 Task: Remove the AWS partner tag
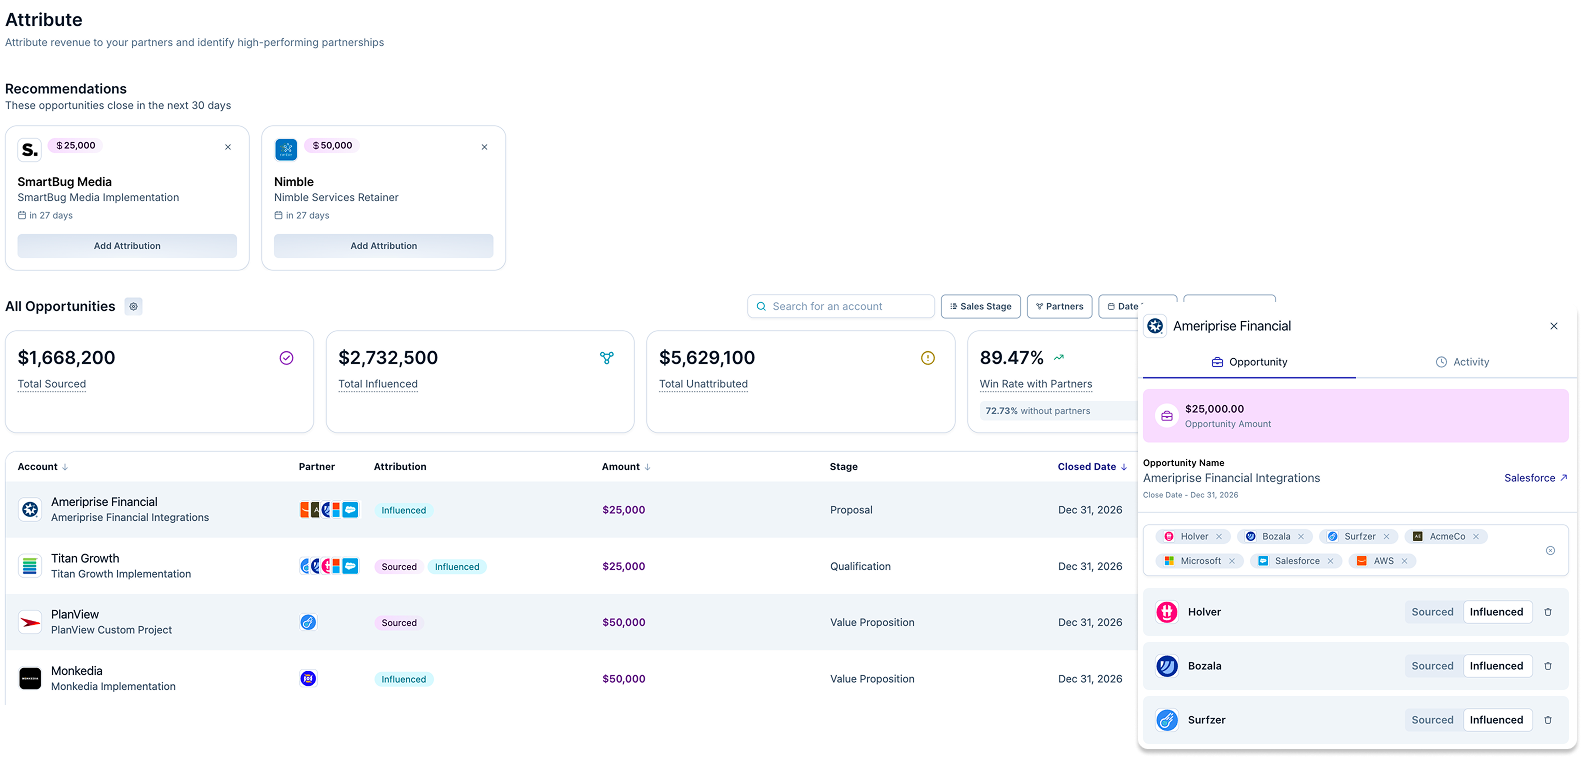(1404, 561)
